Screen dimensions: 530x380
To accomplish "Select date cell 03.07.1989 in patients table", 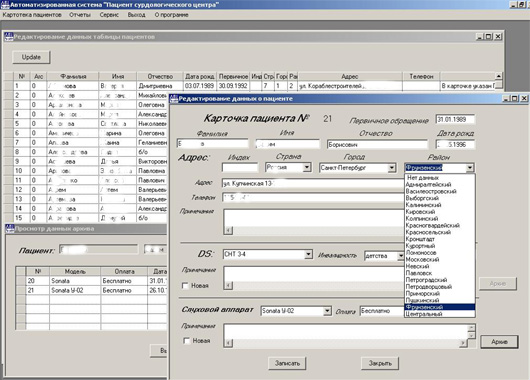I will click(x=199, y=86).
